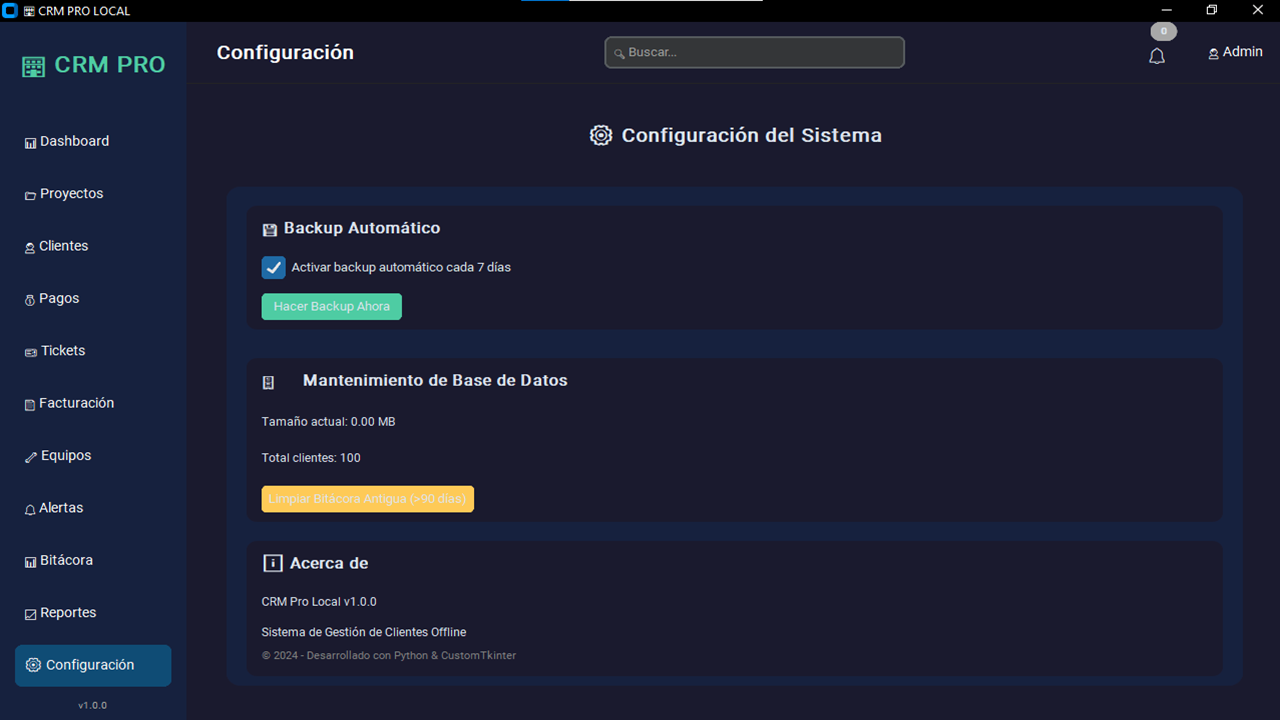Select the Equipos wrench icon
Screen dimensions: 1280x720
[x=29, y=455]
